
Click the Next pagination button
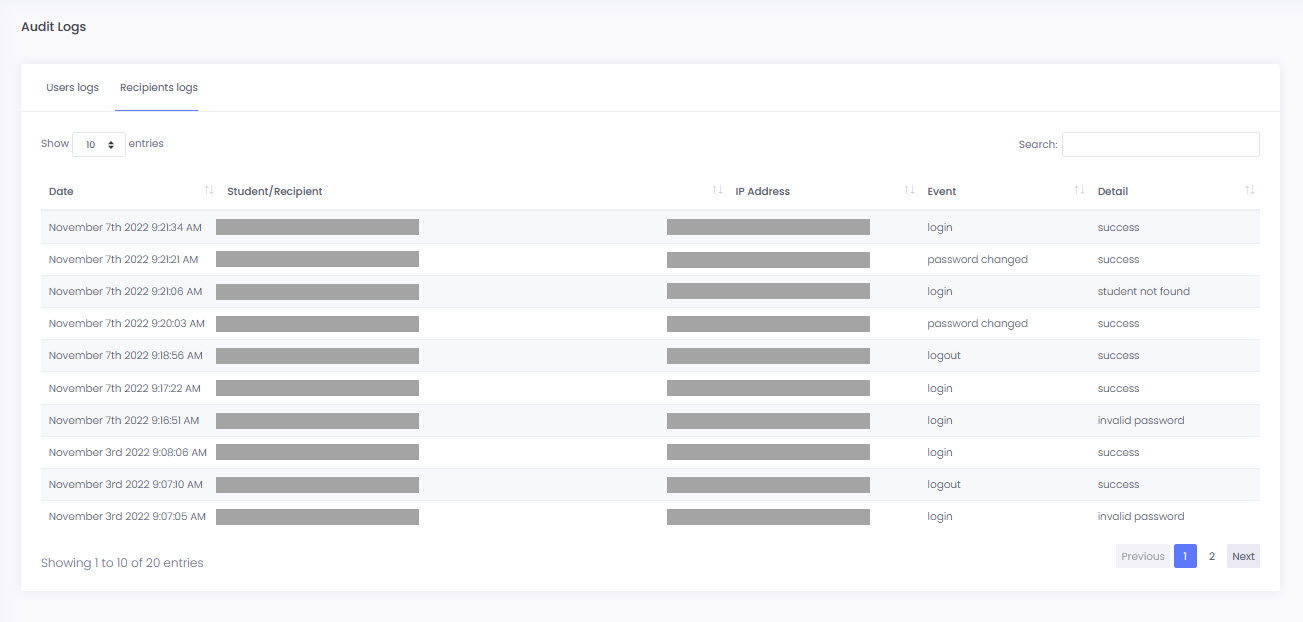pyautogui.click(x=1243, y=556)
